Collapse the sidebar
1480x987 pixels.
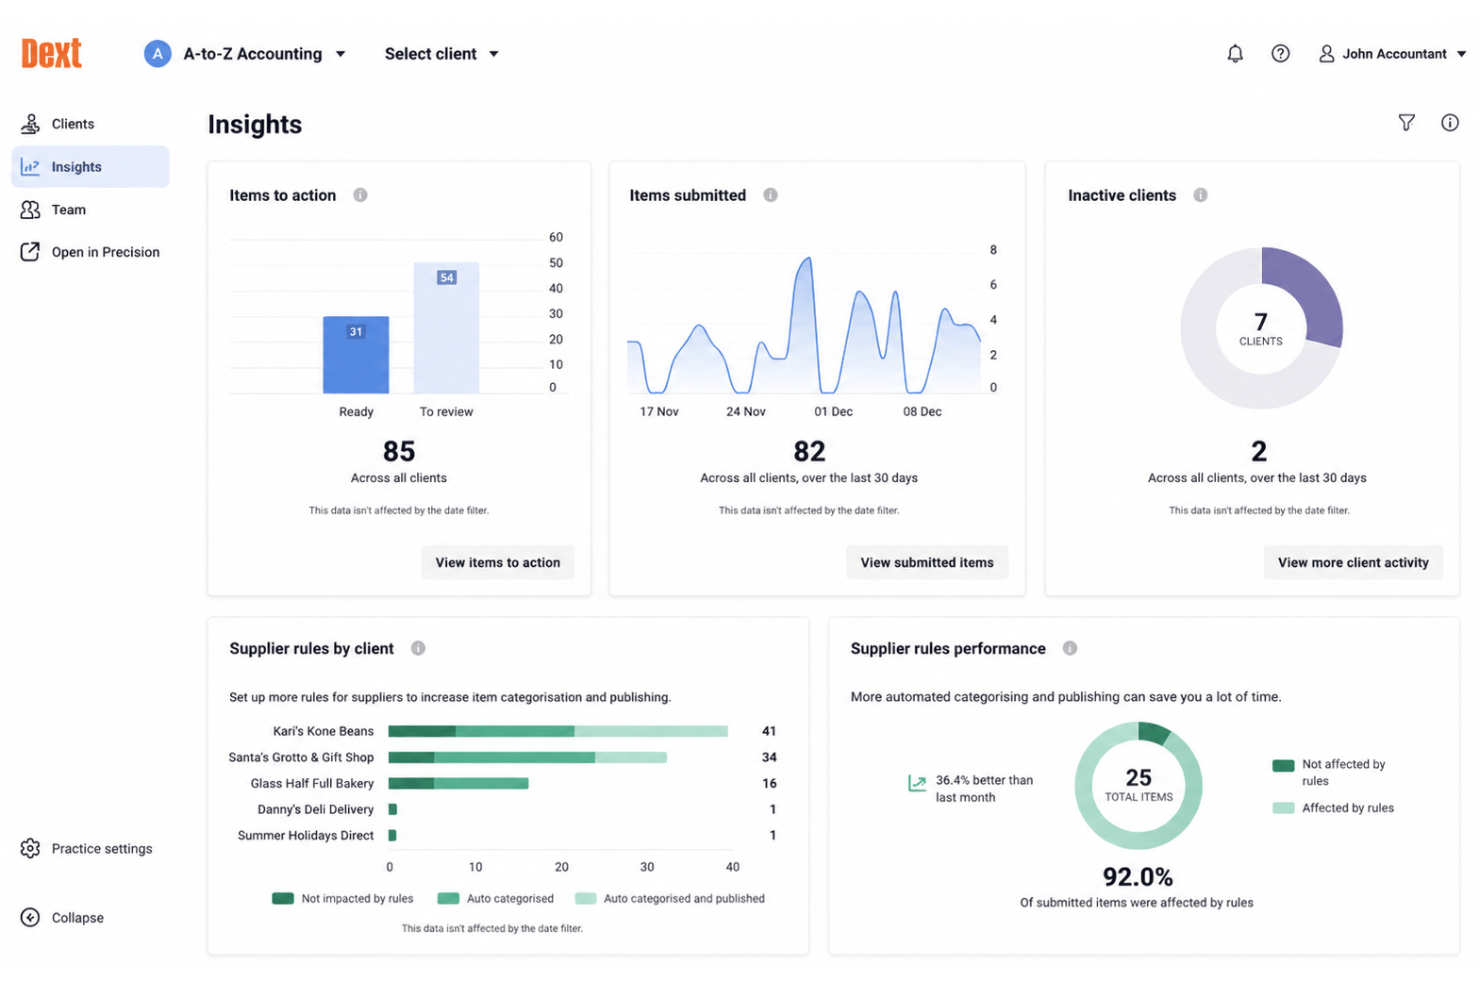point(62,918)
